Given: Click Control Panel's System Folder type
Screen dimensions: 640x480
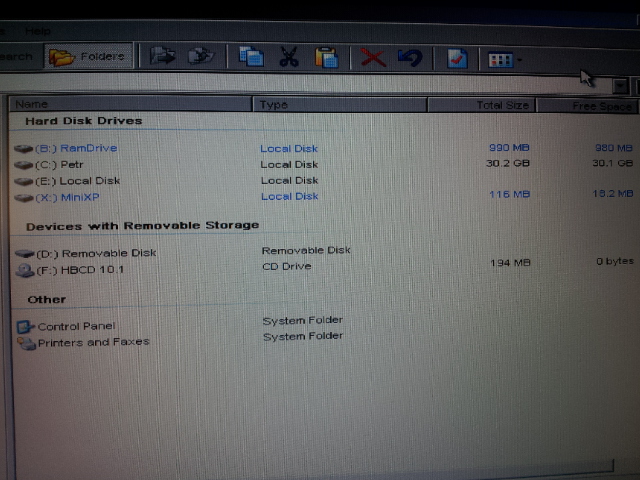Looking at the screenshot, I should (303, 320).
